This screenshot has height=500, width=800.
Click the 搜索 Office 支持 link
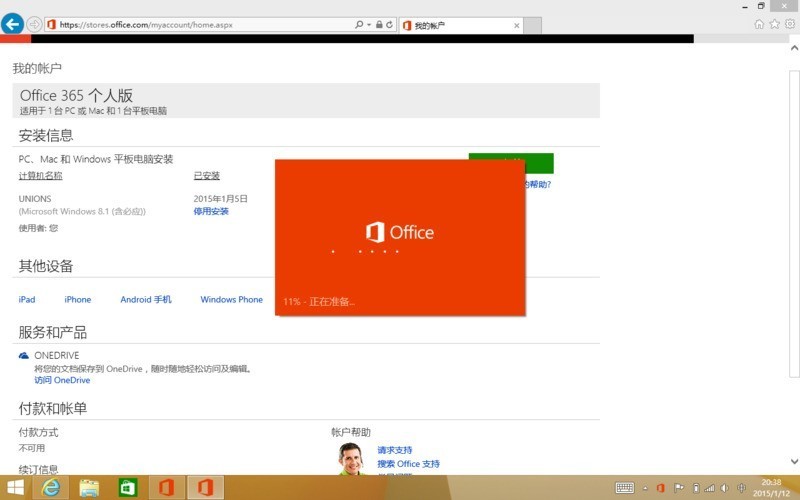tap(408, 464)
